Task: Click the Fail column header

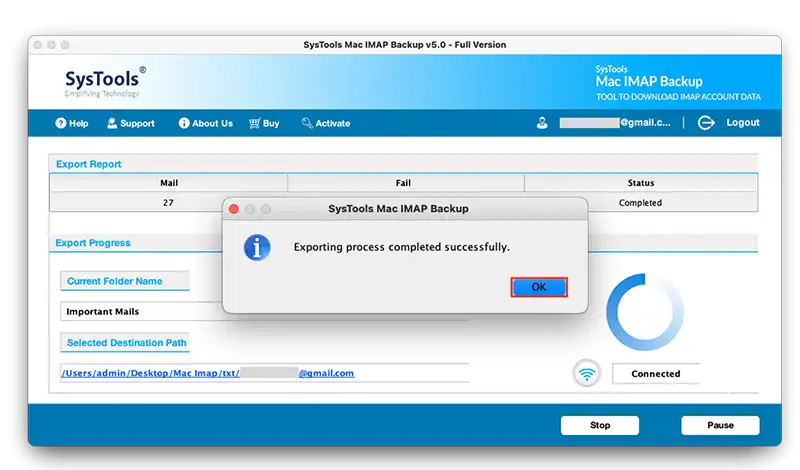Action: (406, 183)
